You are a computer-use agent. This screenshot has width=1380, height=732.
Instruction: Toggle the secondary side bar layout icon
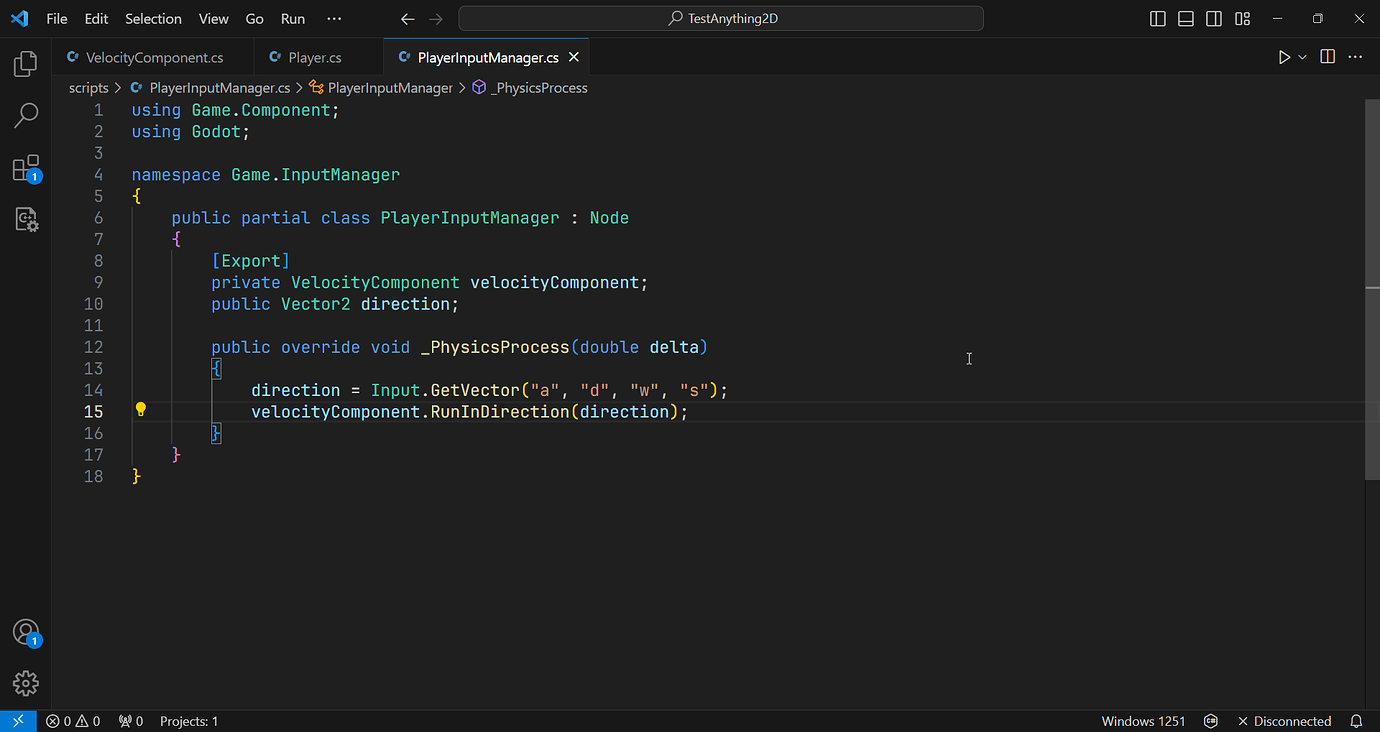(1214, 19)
